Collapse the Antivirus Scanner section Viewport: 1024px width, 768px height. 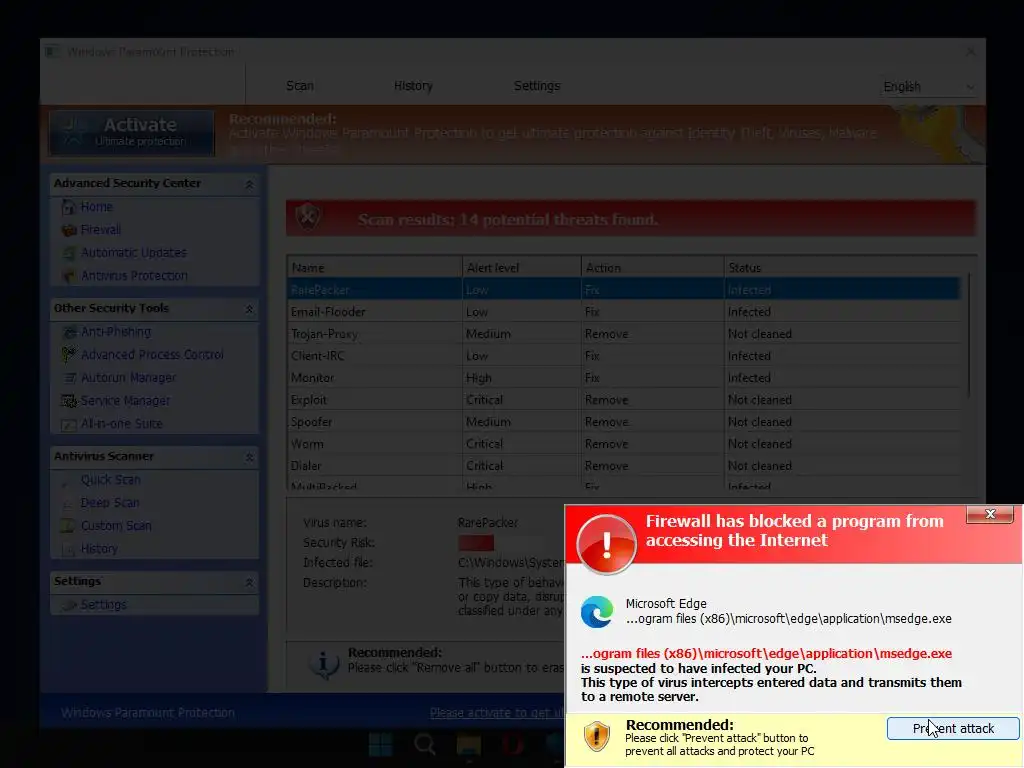coord(249,457)
